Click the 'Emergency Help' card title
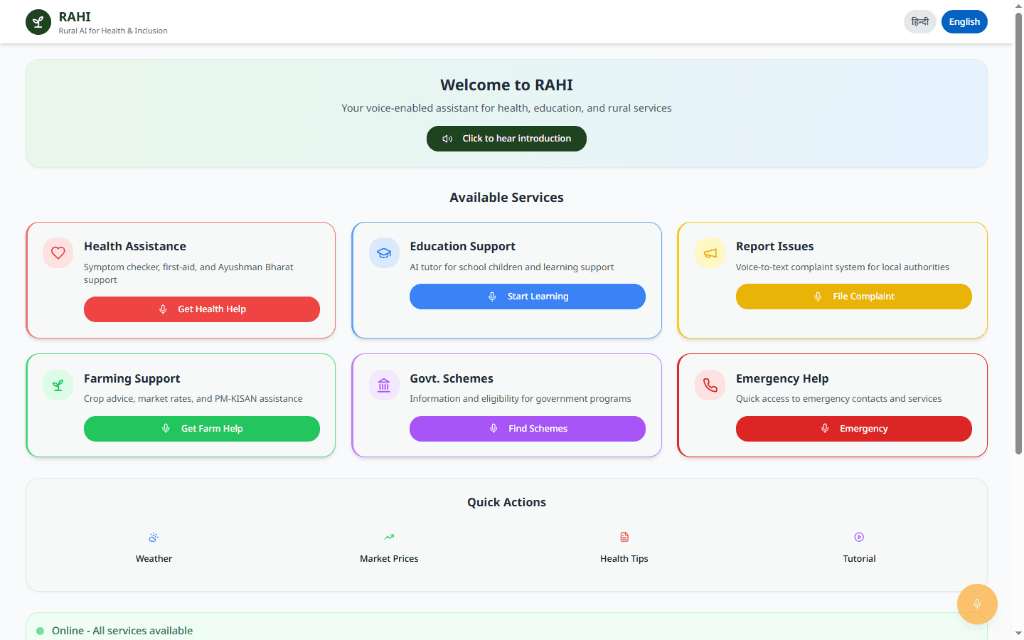 point(782,379)
